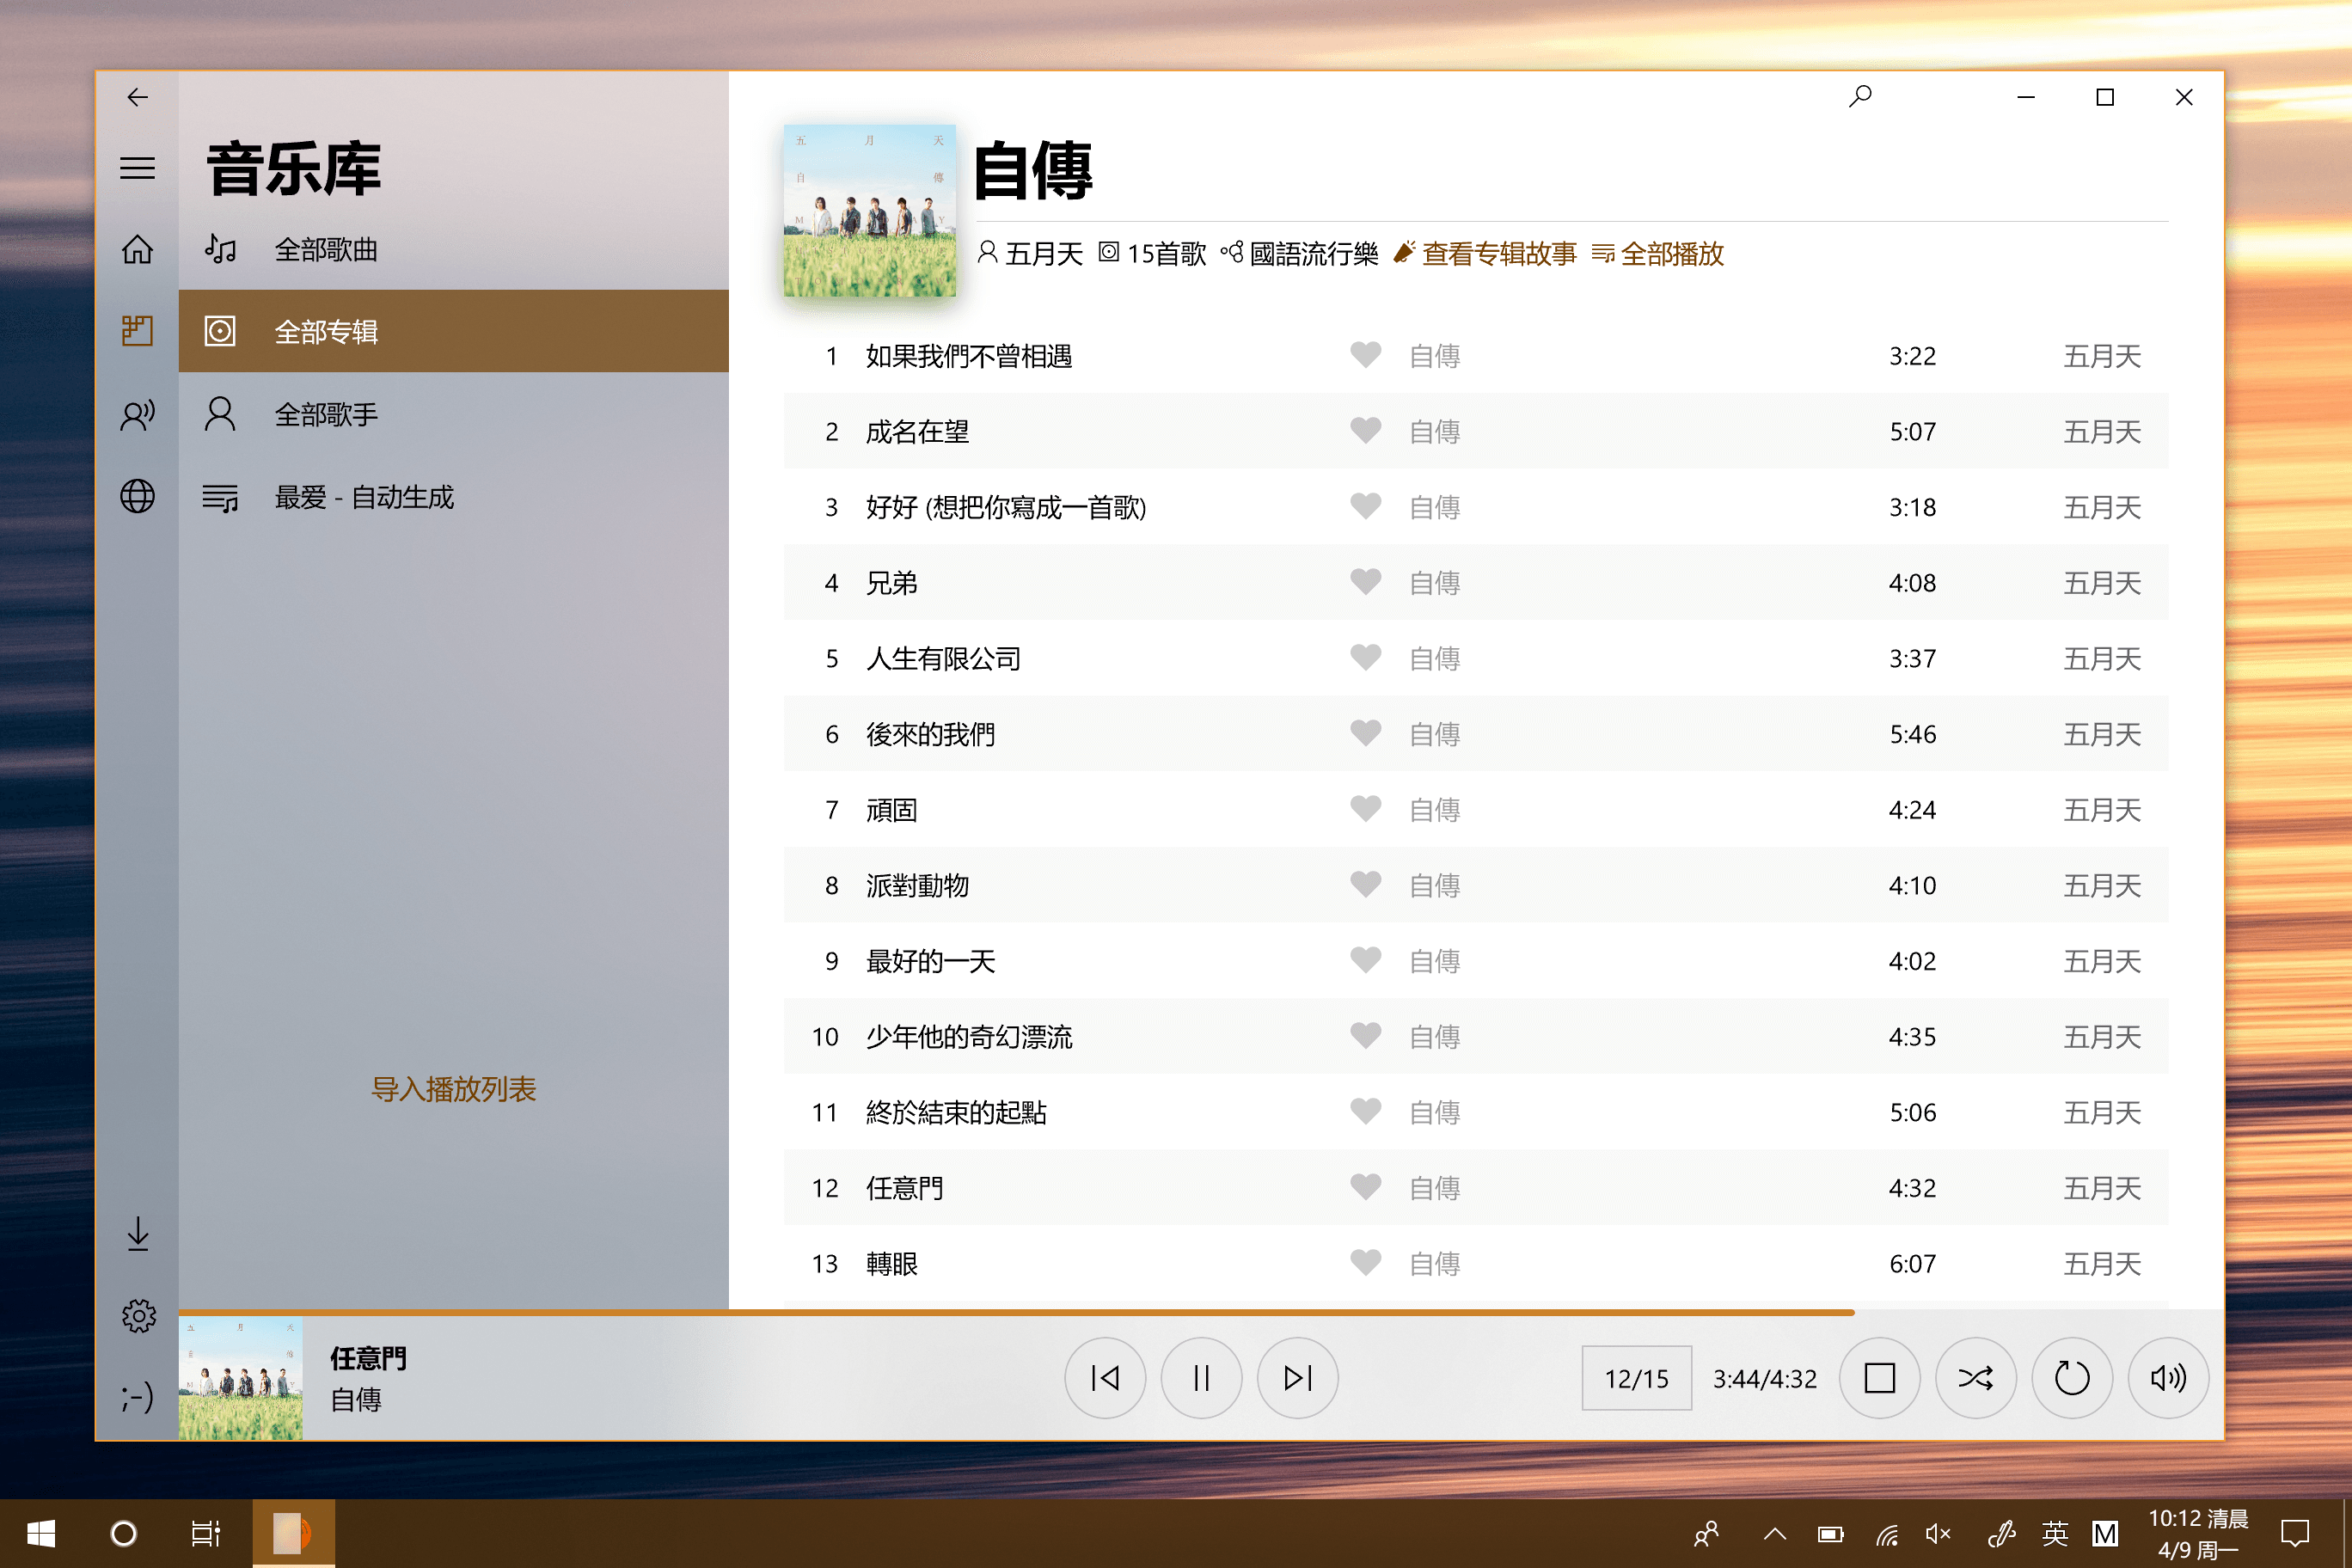Toggle heart for 任意門

pos(1365,1188)
